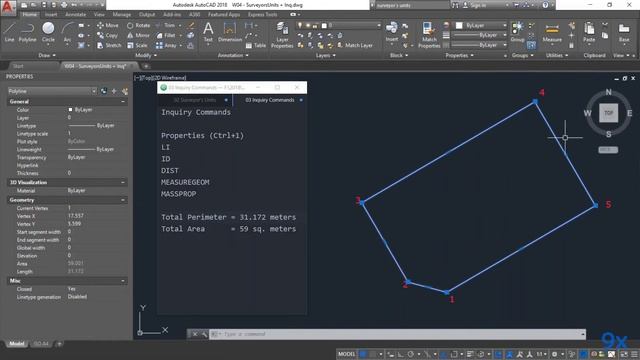This screenshot has height=360, width=640.
Task: Toggle Quick Select in Properties palette
Action: pos(124,91)
